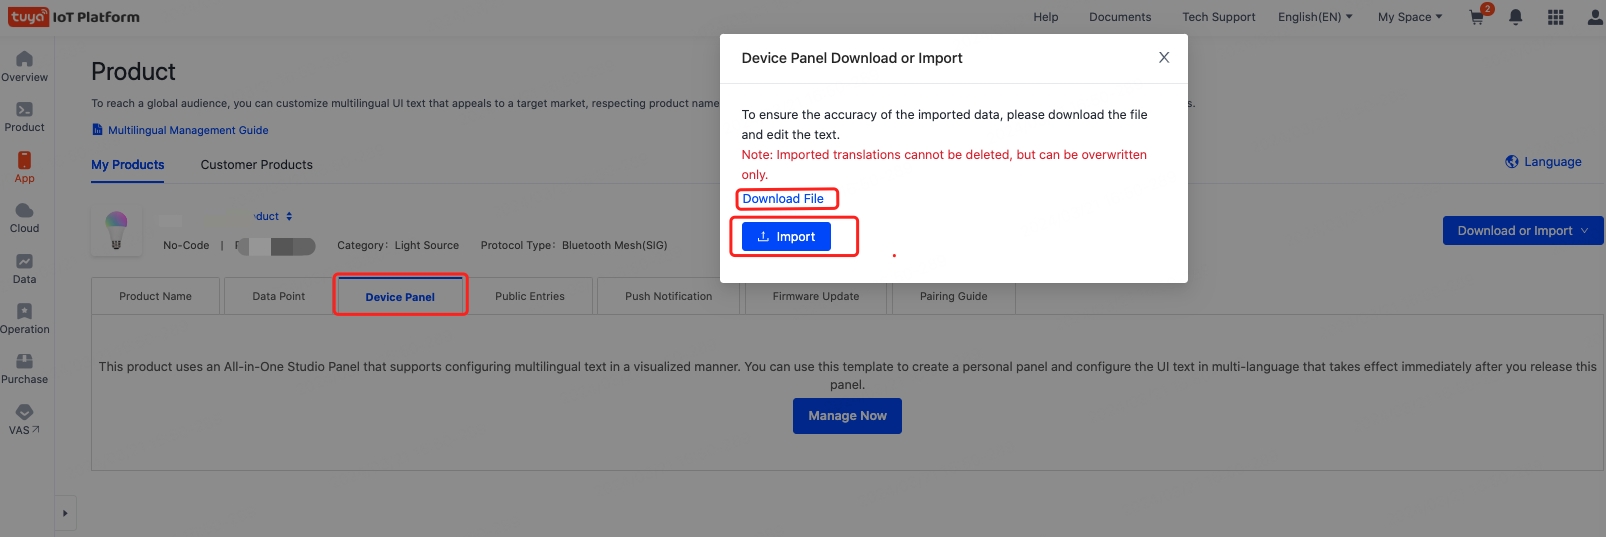The image size is (1606, 537).
Task: Open the Cloud sidebar icon
Action: tap(24, 211)
